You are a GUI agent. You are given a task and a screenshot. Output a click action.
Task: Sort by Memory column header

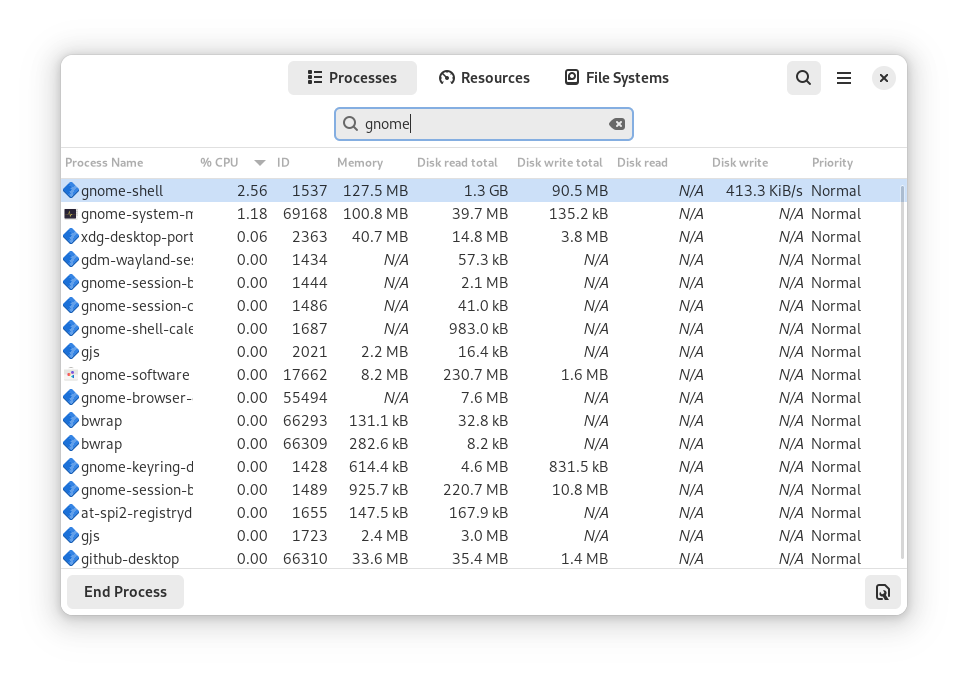(360, 163)
